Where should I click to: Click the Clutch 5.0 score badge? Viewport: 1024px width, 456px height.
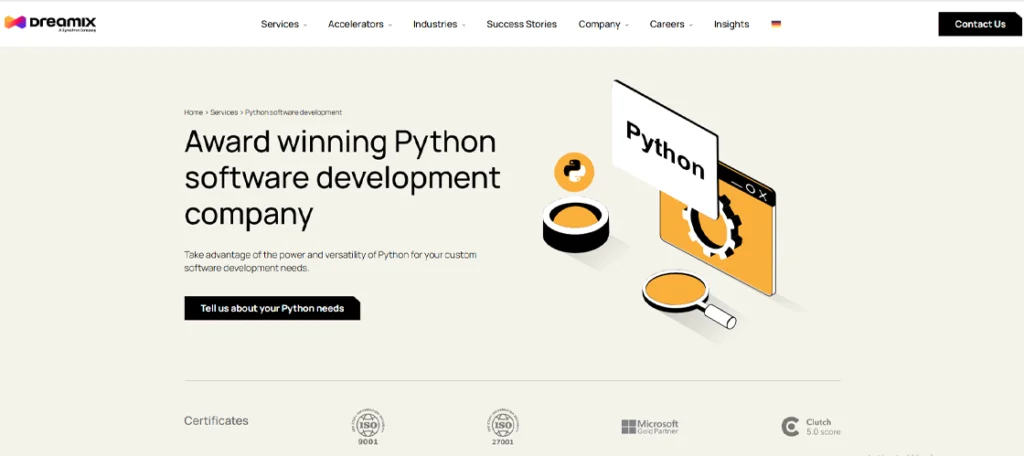pos(811,427)
